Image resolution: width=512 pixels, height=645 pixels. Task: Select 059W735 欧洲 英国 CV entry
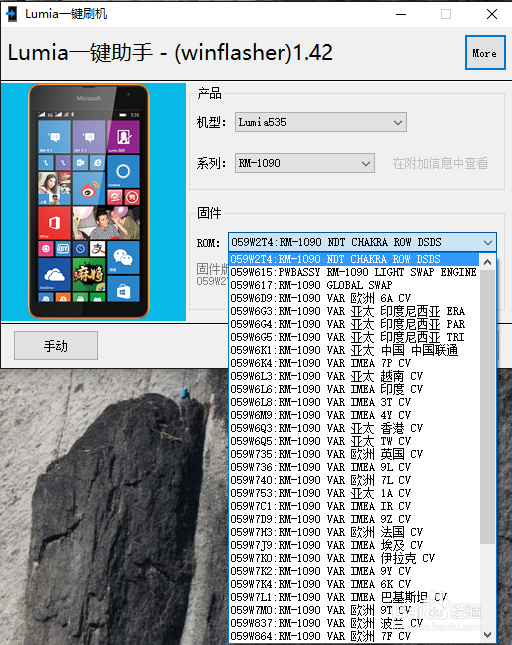(x=354, y=454)
